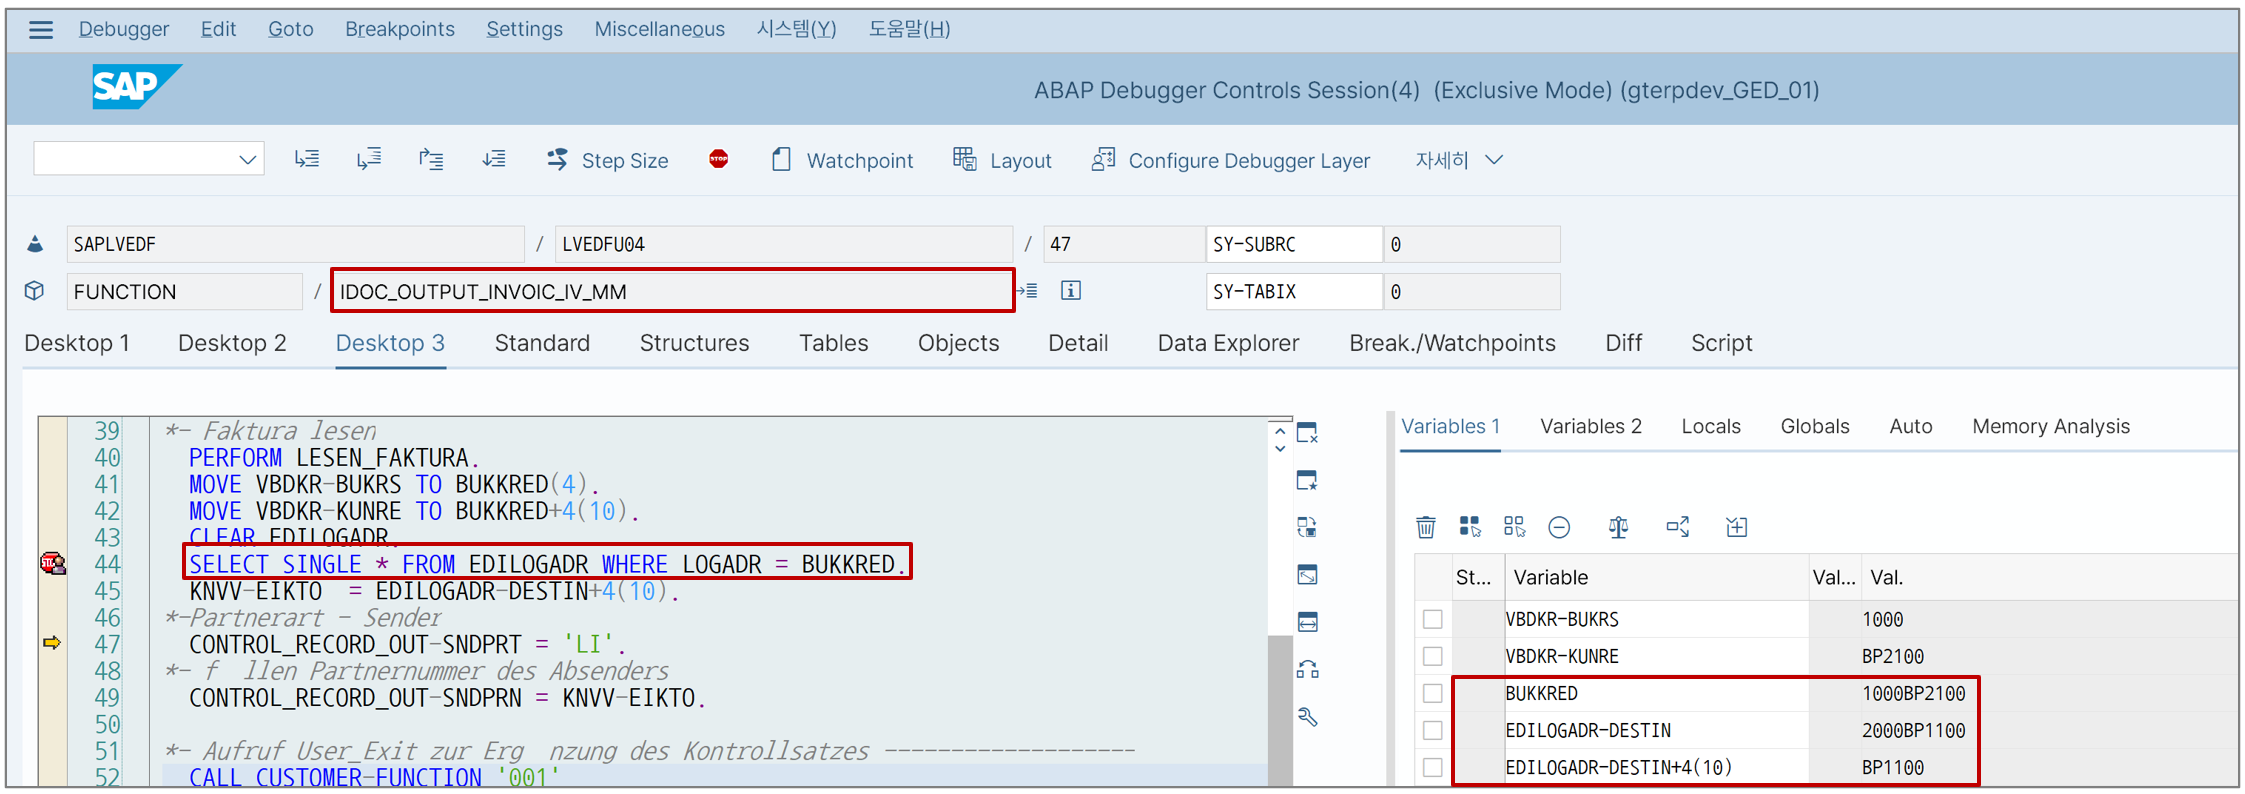Click the swap tool icon beside source editor

1307,528
